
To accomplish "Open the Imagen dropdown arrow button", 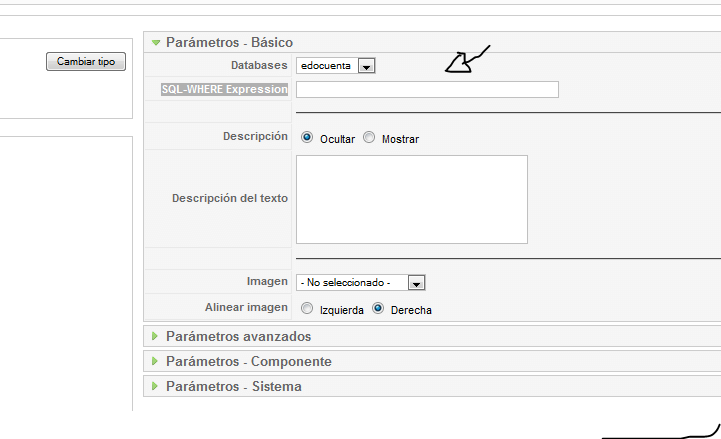I will point(416,283).
